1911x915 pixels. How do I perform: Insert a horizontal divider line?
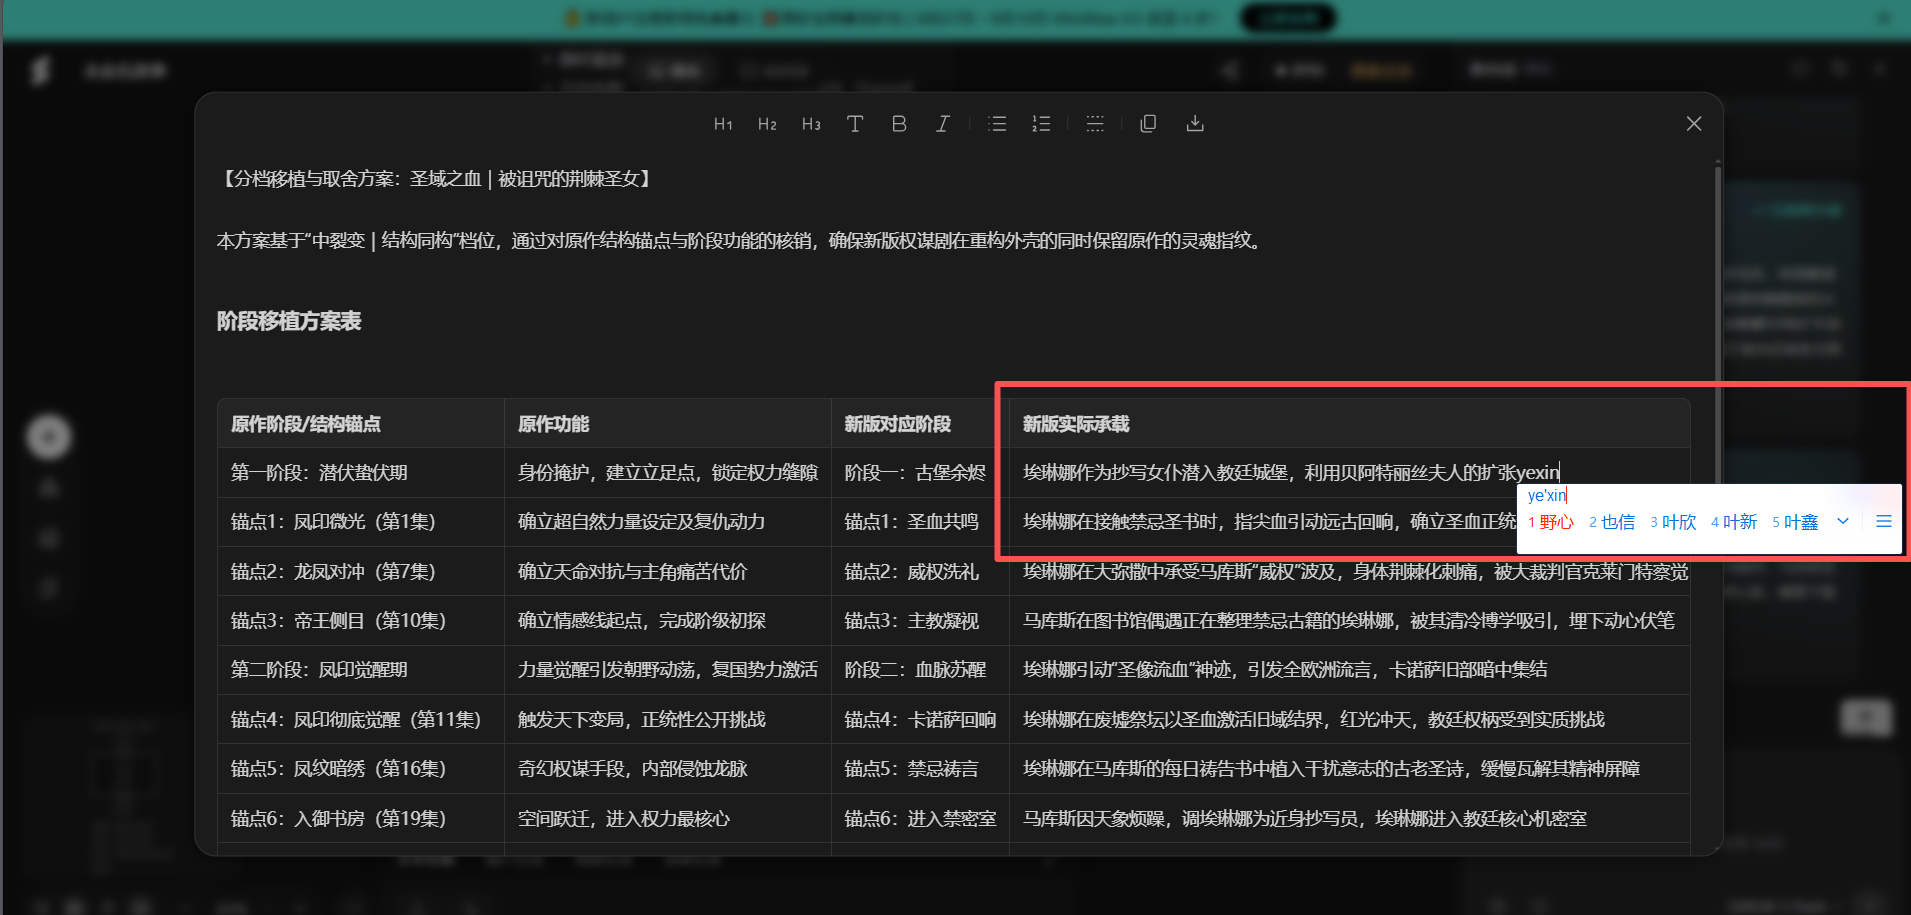click(x=1095, y=124)
